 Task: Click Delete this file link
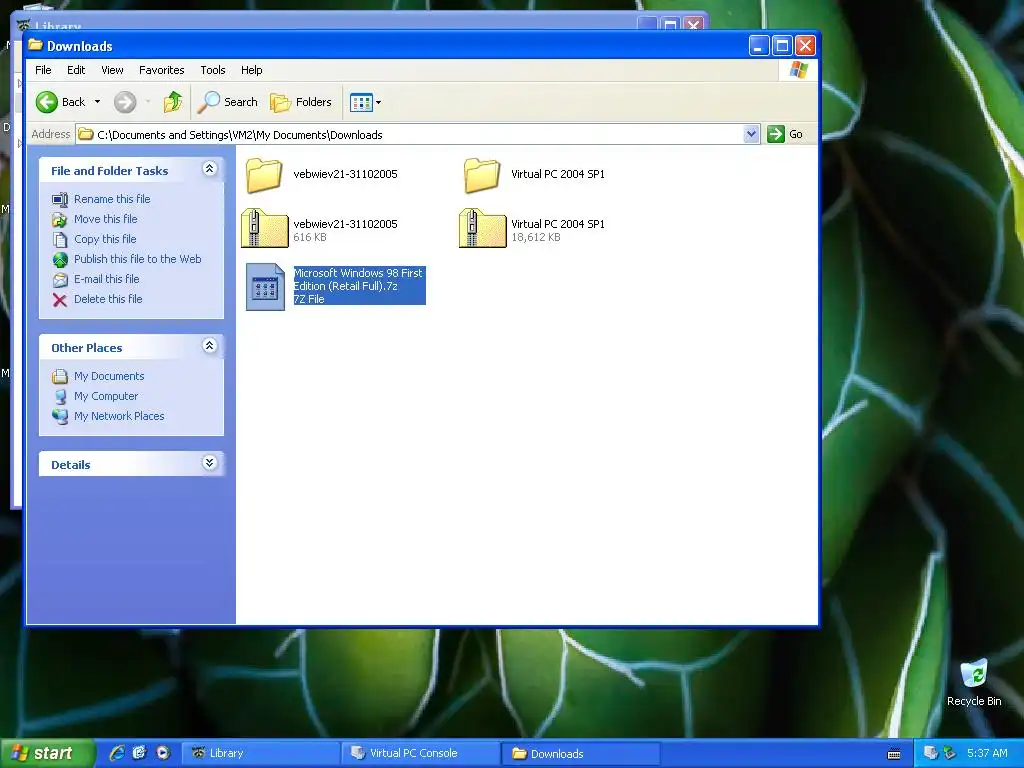pyautogui.click(x=108, y=299)
